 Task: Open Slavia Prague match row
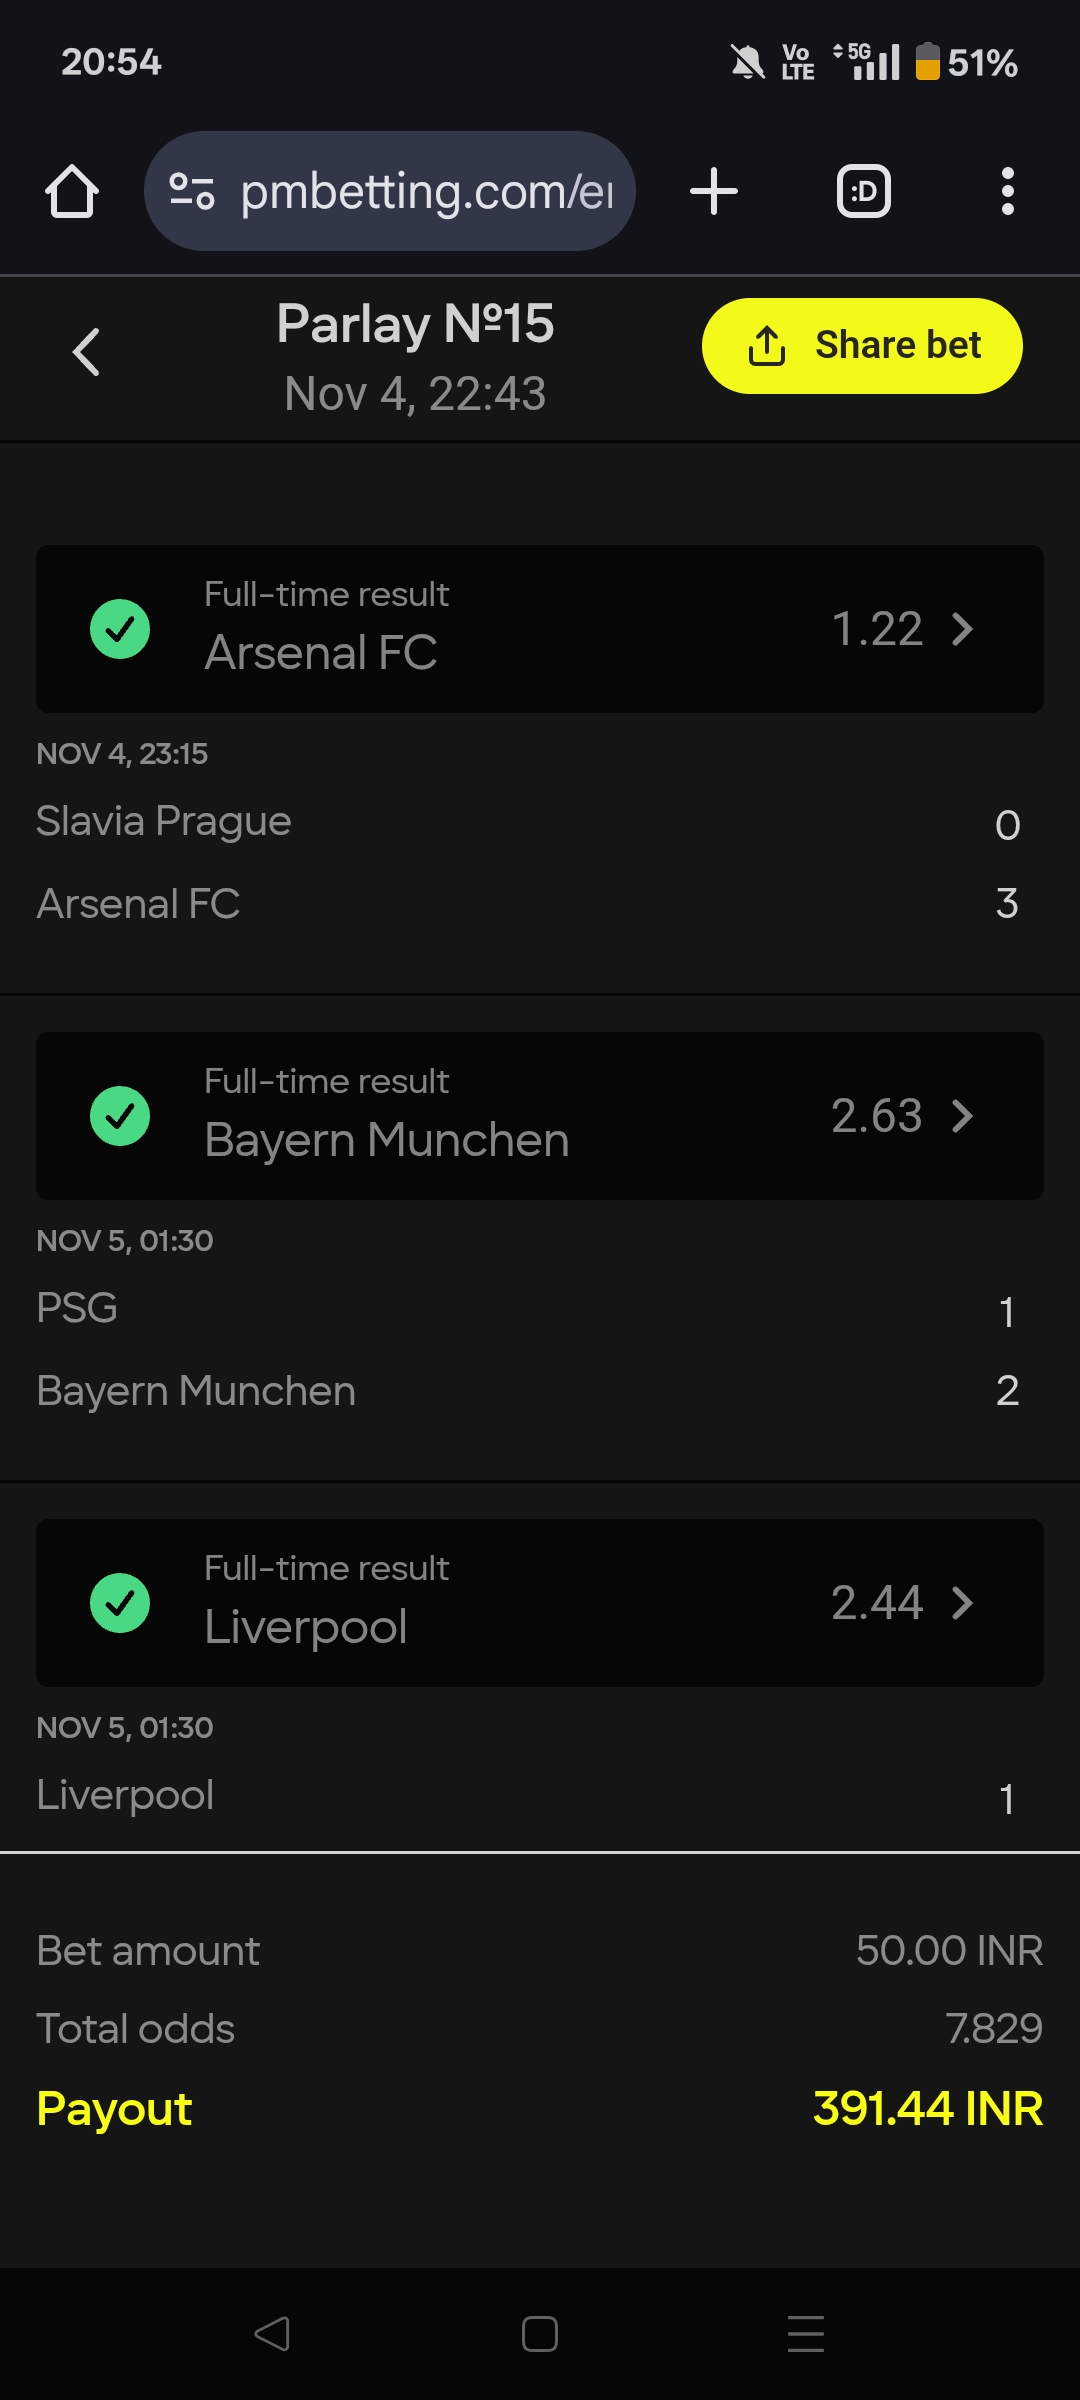point(164,822)
